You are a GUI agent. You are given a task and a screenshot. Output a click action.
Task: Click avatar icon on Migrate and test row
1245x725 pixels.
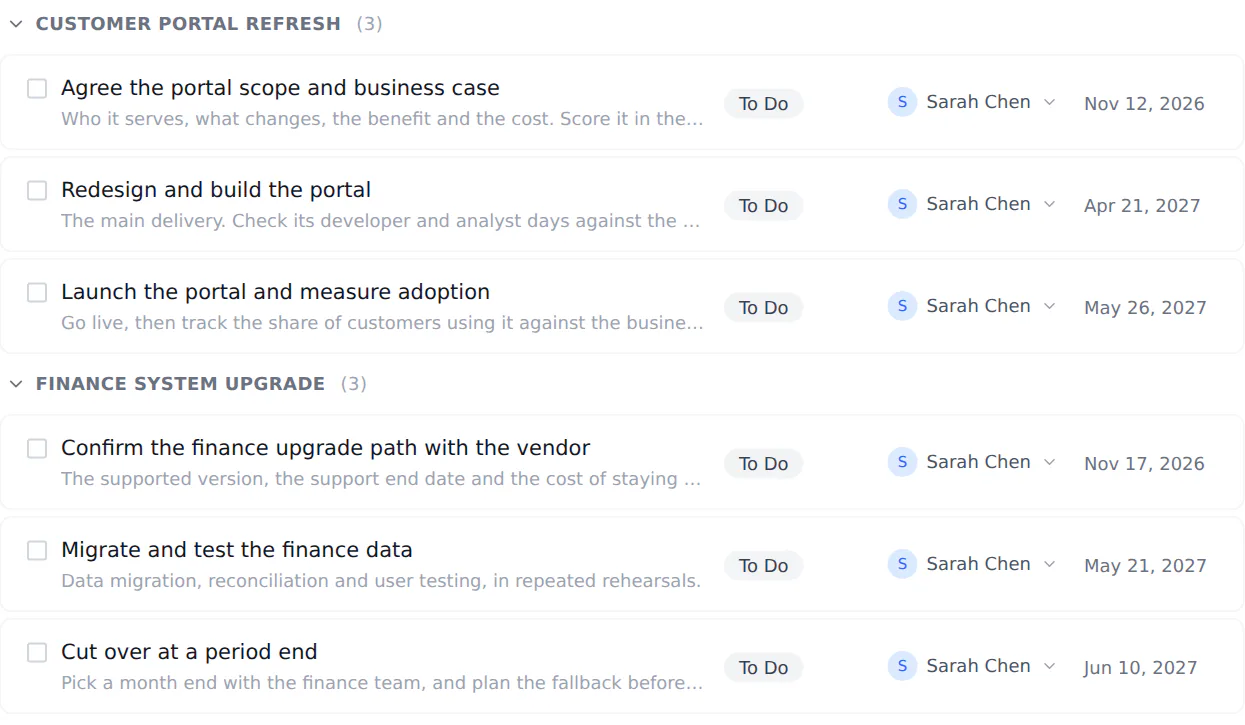[x=902, y=564]
